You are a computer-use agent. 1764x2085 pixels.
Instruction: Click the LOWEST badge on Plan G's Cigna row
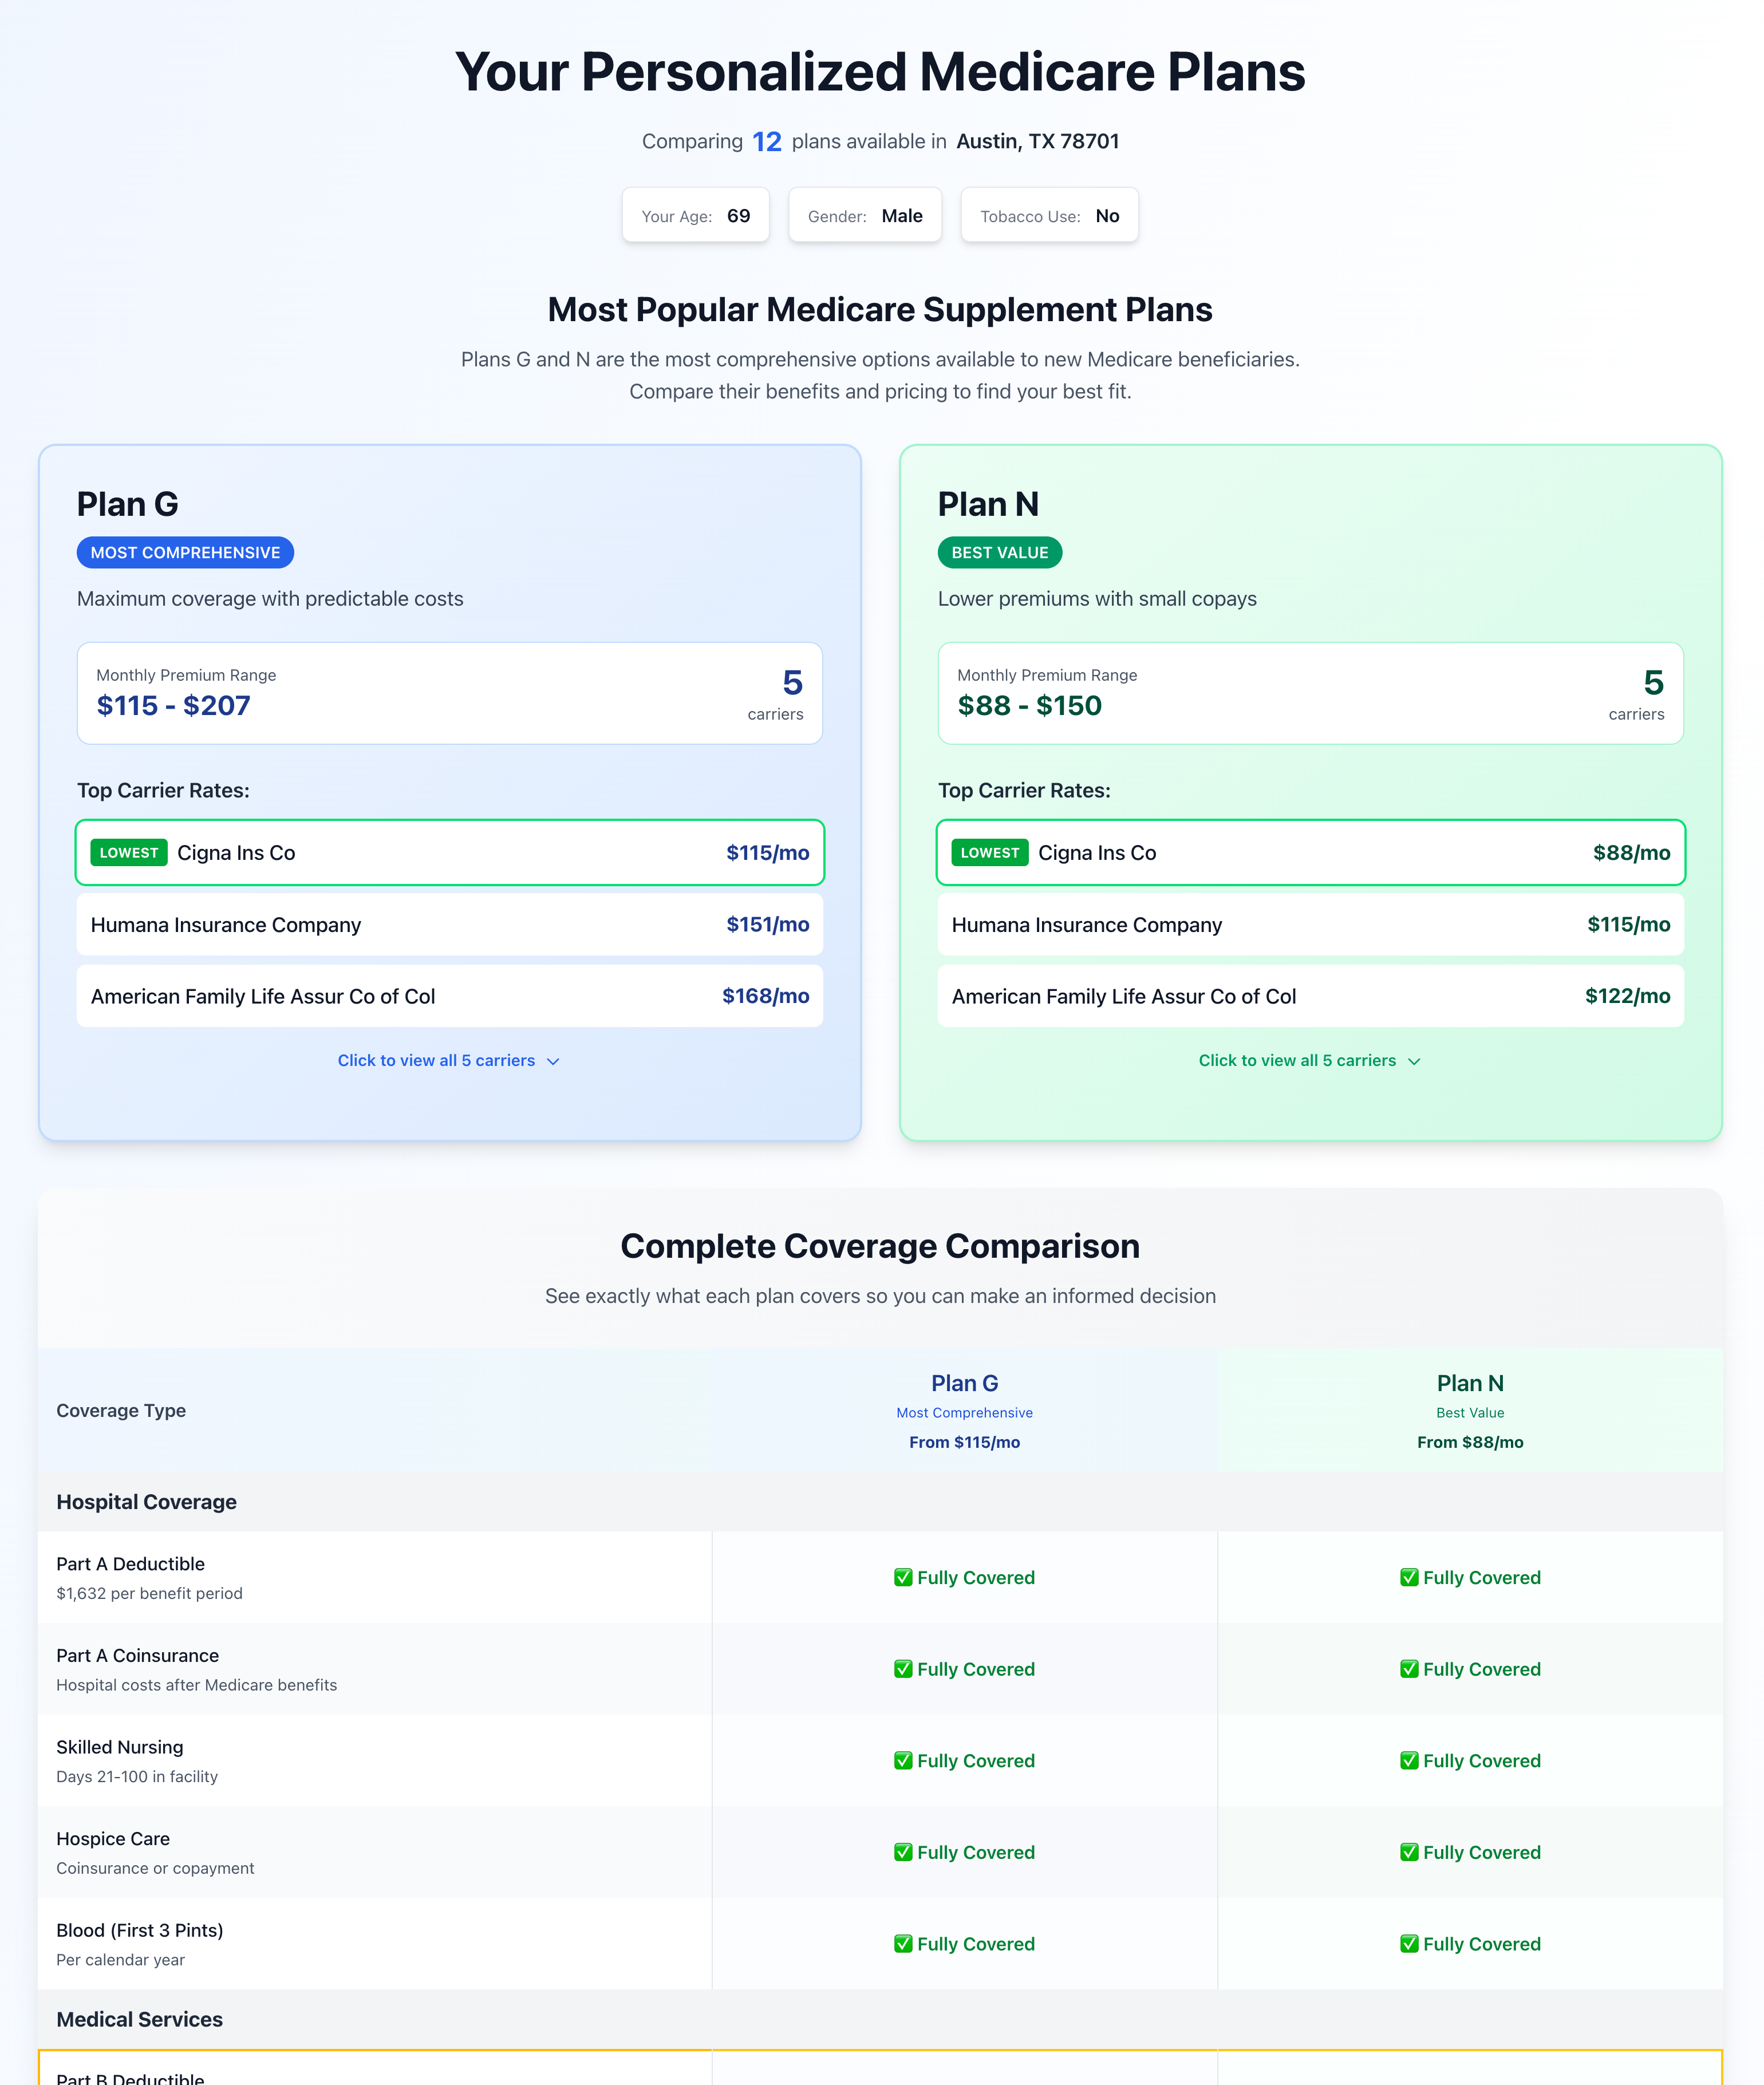[x=128, y=852]
